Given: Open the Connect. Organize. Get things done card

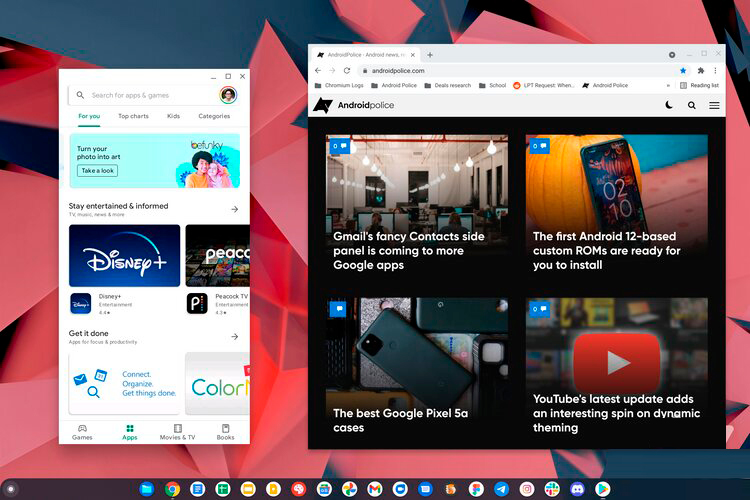Looking at the screenshot, I should pos(124,384).
